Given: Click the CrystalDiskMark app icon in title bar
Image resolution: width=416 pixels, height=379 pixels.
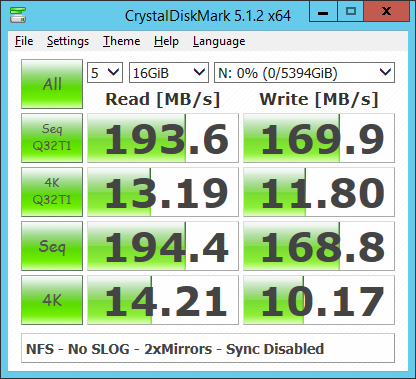Looking at the screenshot, I should click(18, 15).
